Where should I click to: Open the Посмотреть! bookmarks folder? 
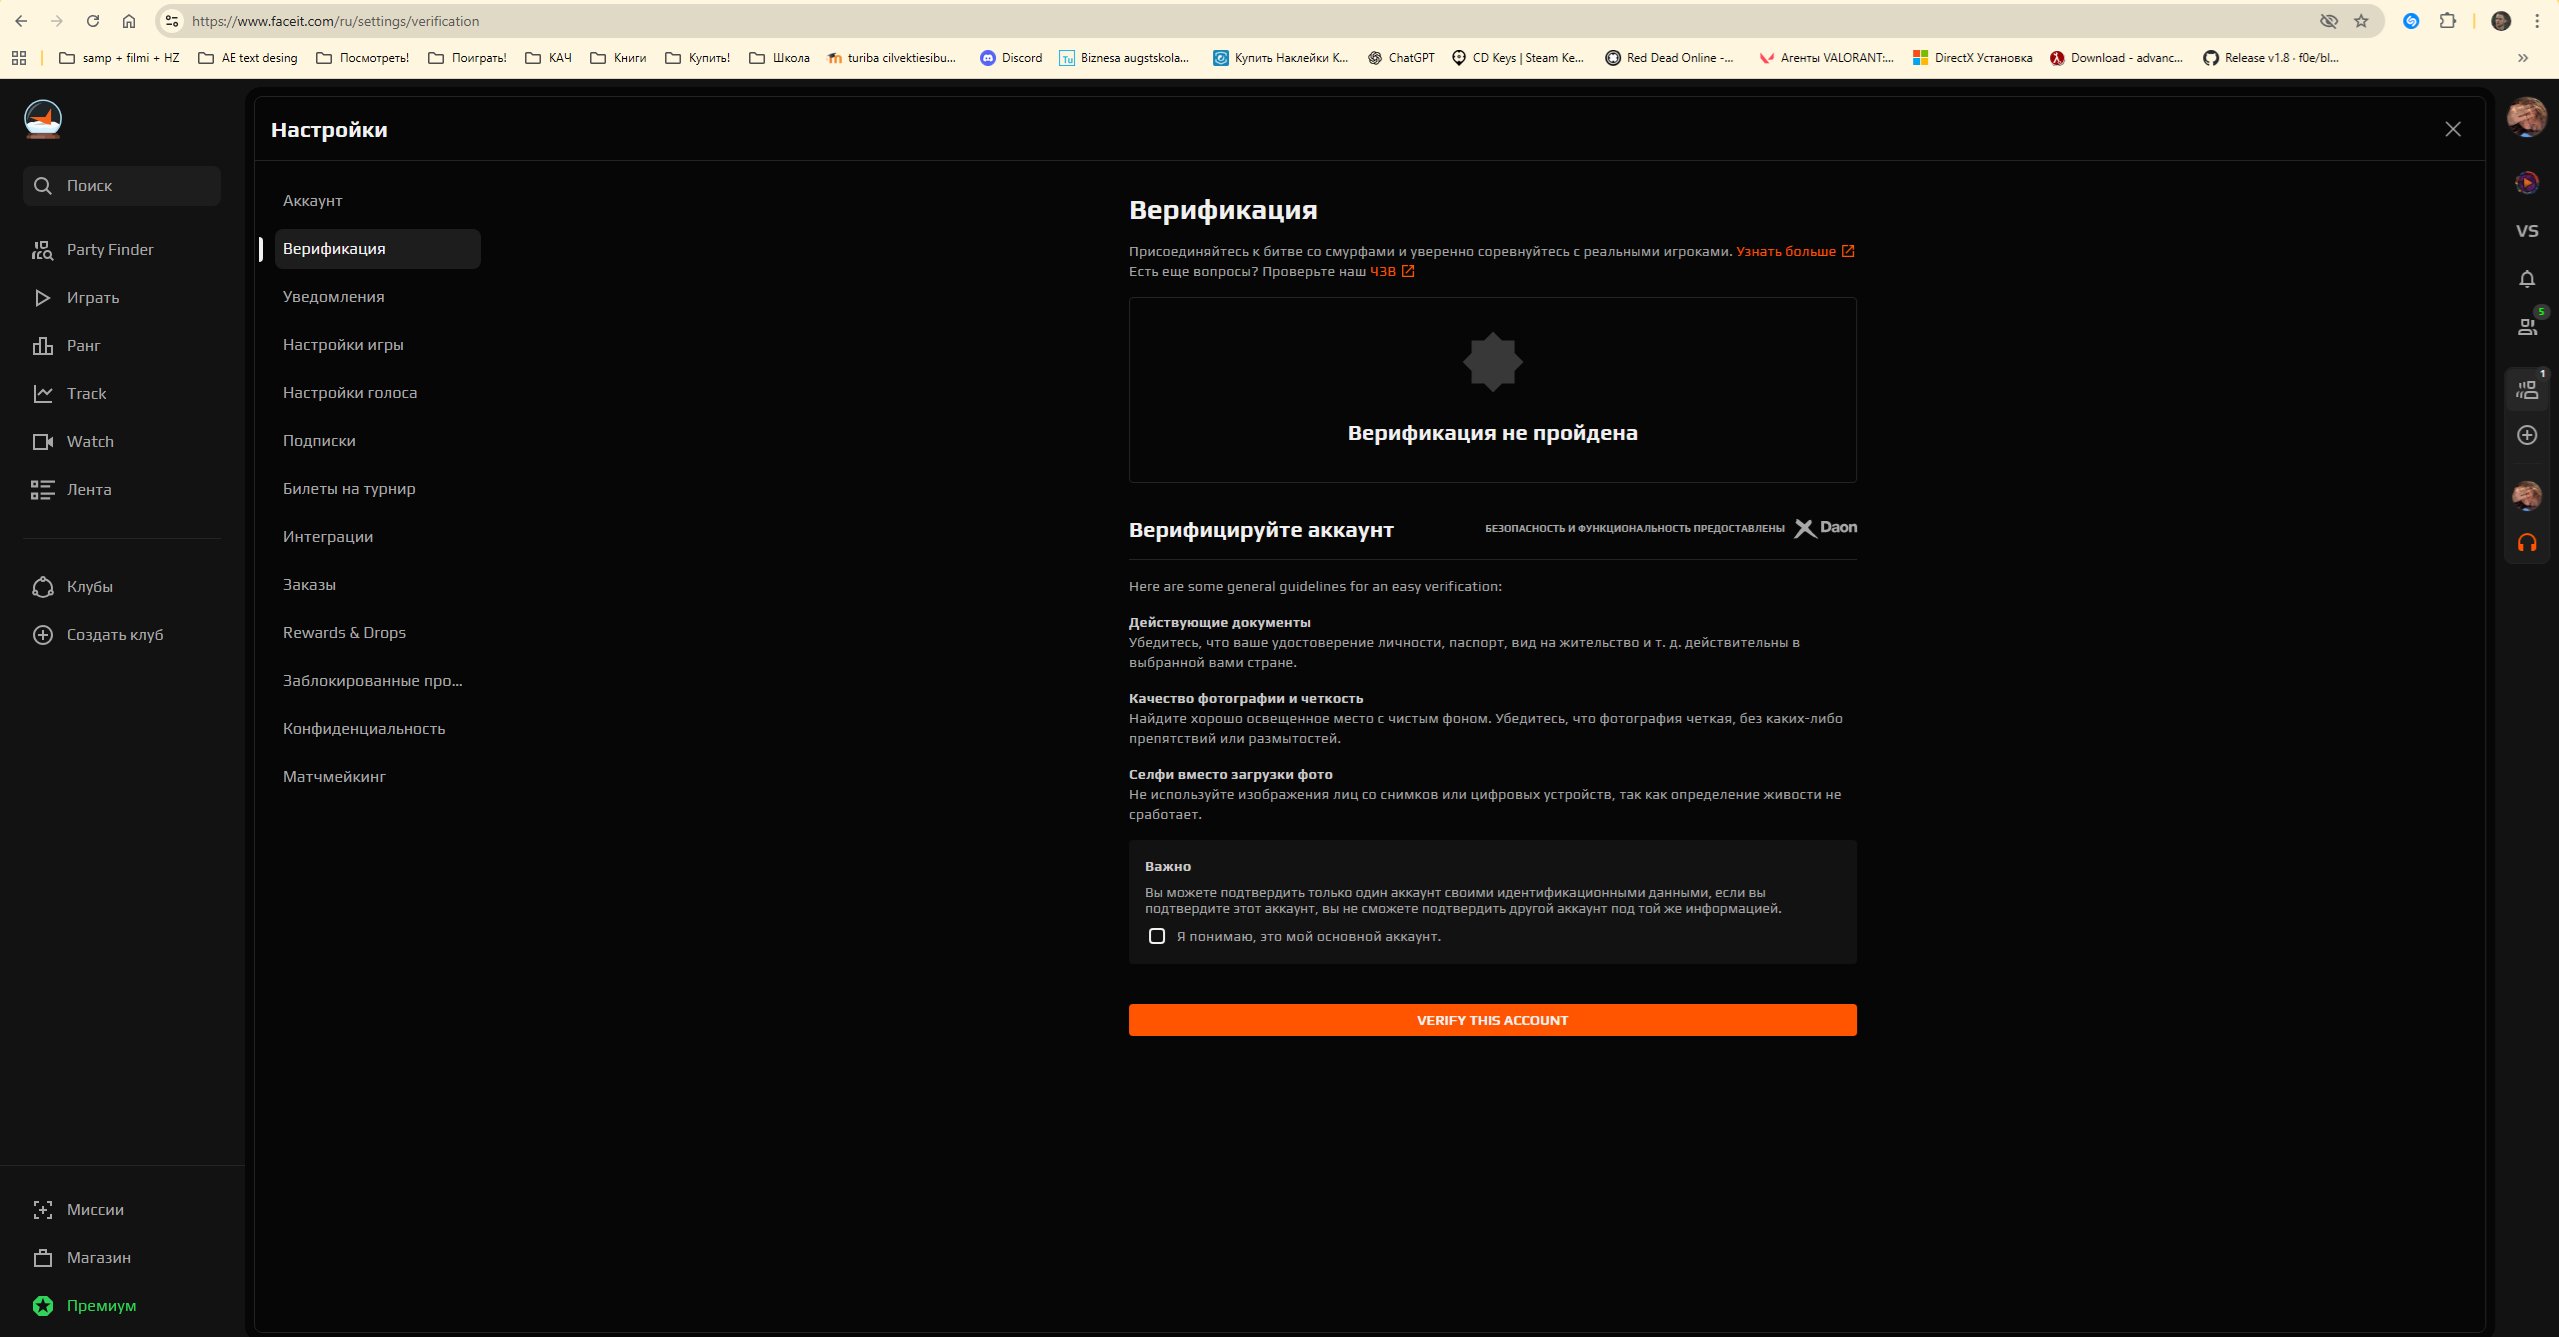tap(362, 58)
